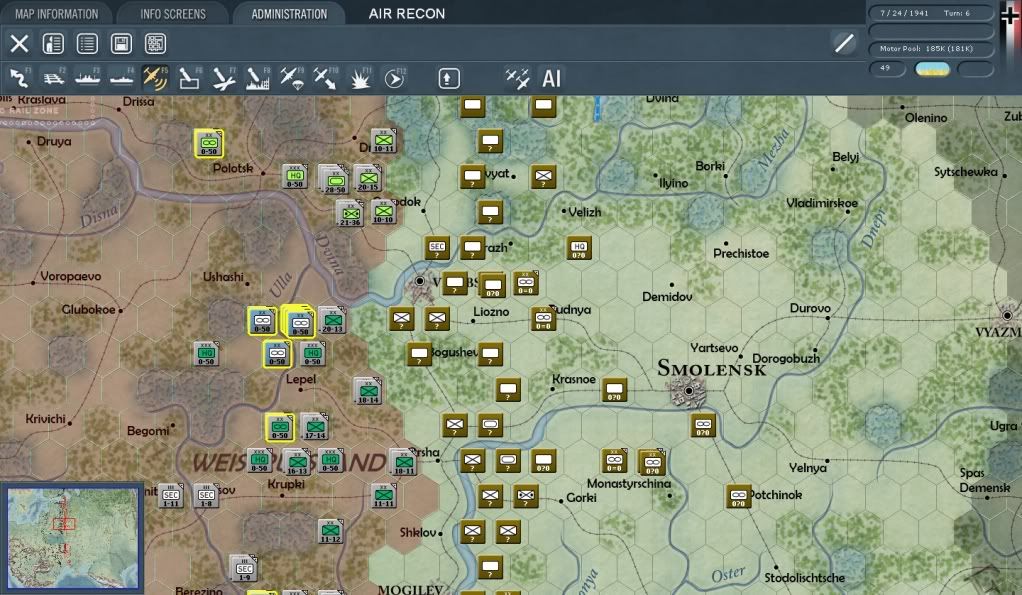This screenshot has height=595, width=1022.
Task: Select the Soviet SEC unit near Vitebsk
Action: pos(437,248)
